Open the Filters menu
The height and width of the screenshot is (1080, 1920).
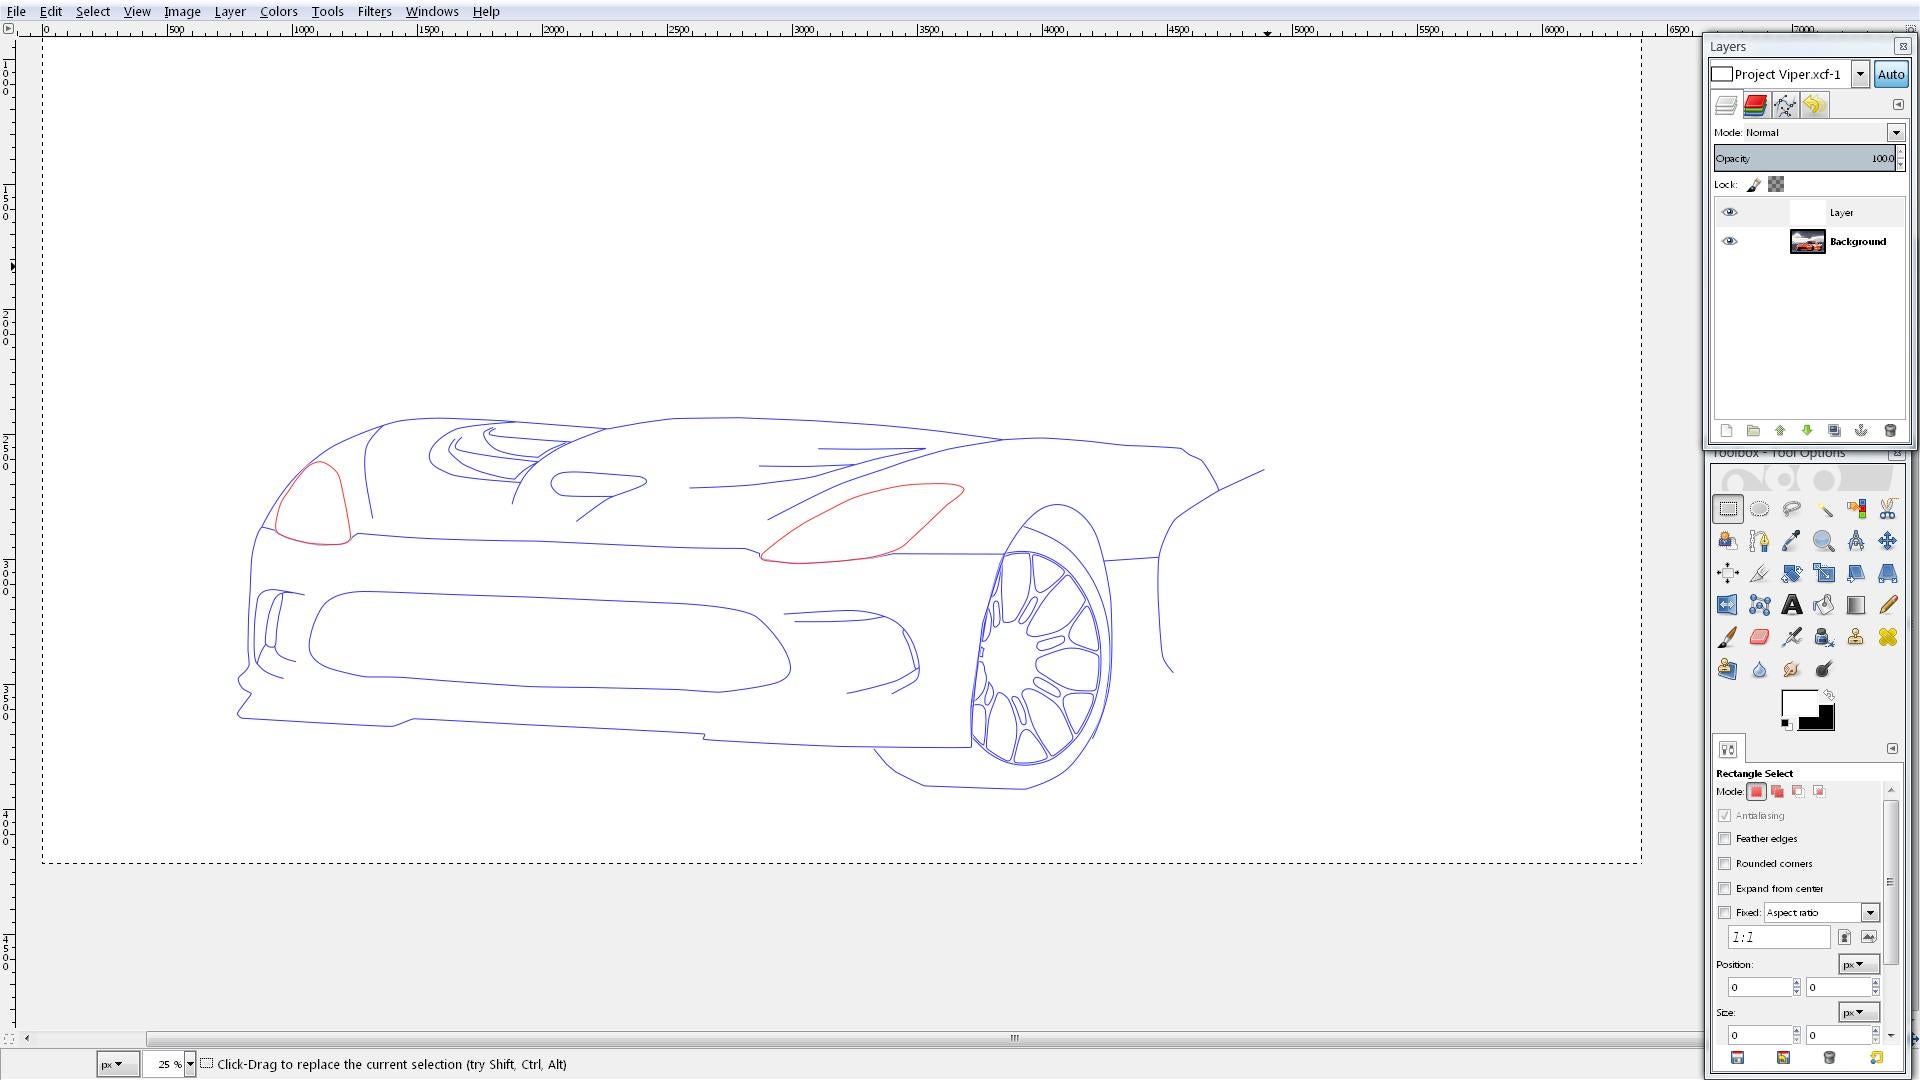tap(374, 11)
